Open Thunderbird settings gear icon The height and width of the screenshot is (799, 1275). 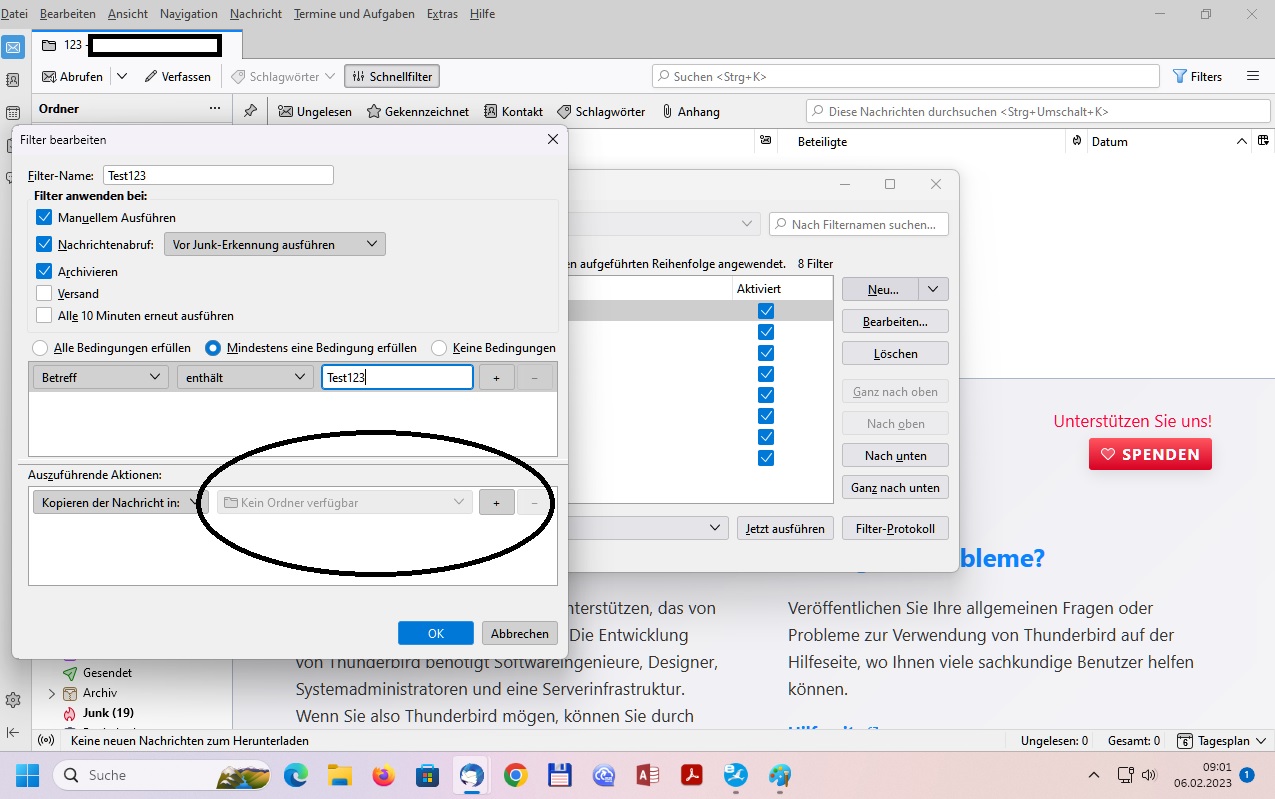[13, 700]
